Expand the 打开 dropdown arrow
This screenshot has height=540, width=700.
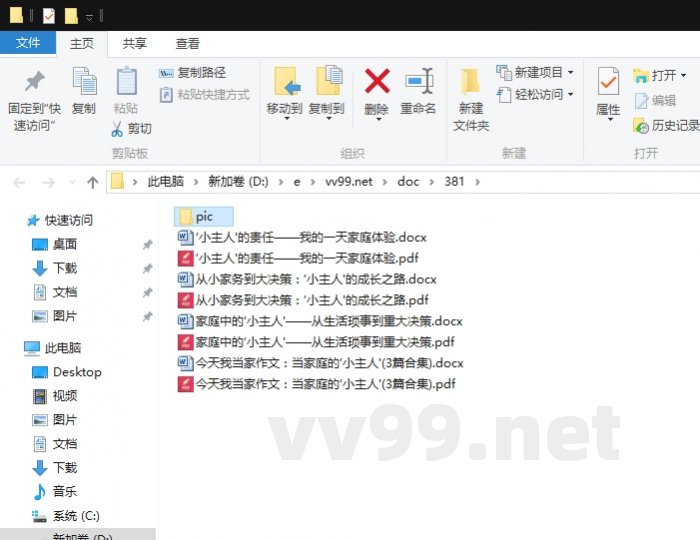[x=683, y=75]
